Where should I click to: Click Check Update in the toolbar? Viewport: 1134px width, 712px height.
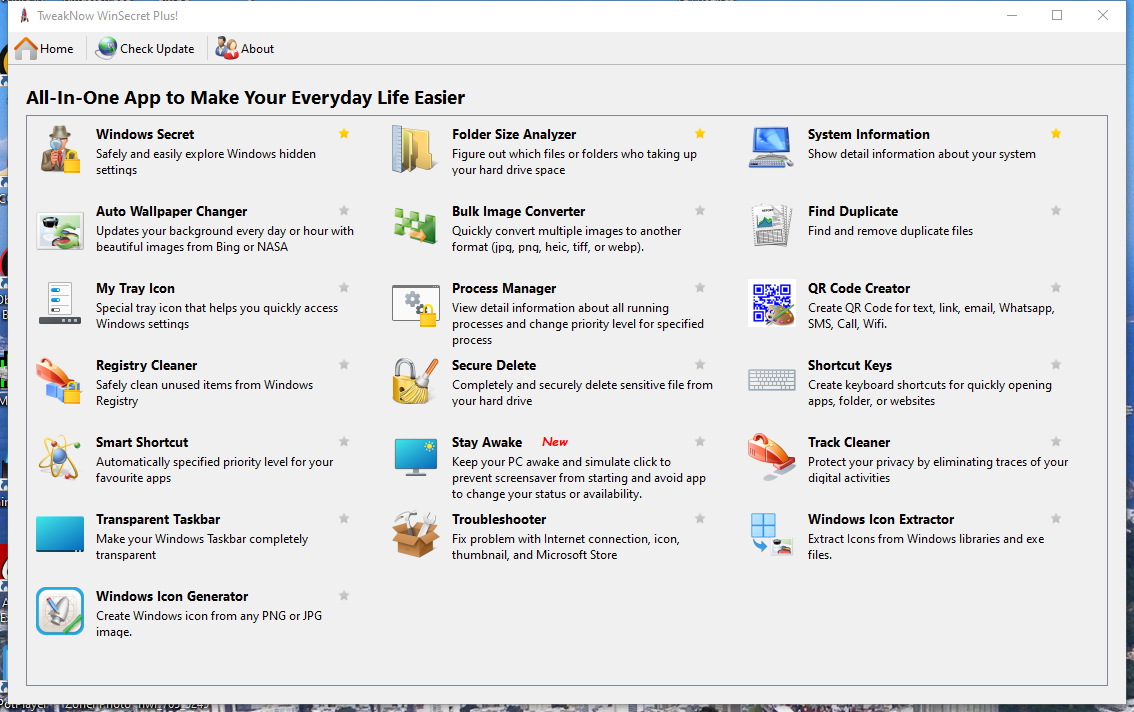click(x=146, y=48)
